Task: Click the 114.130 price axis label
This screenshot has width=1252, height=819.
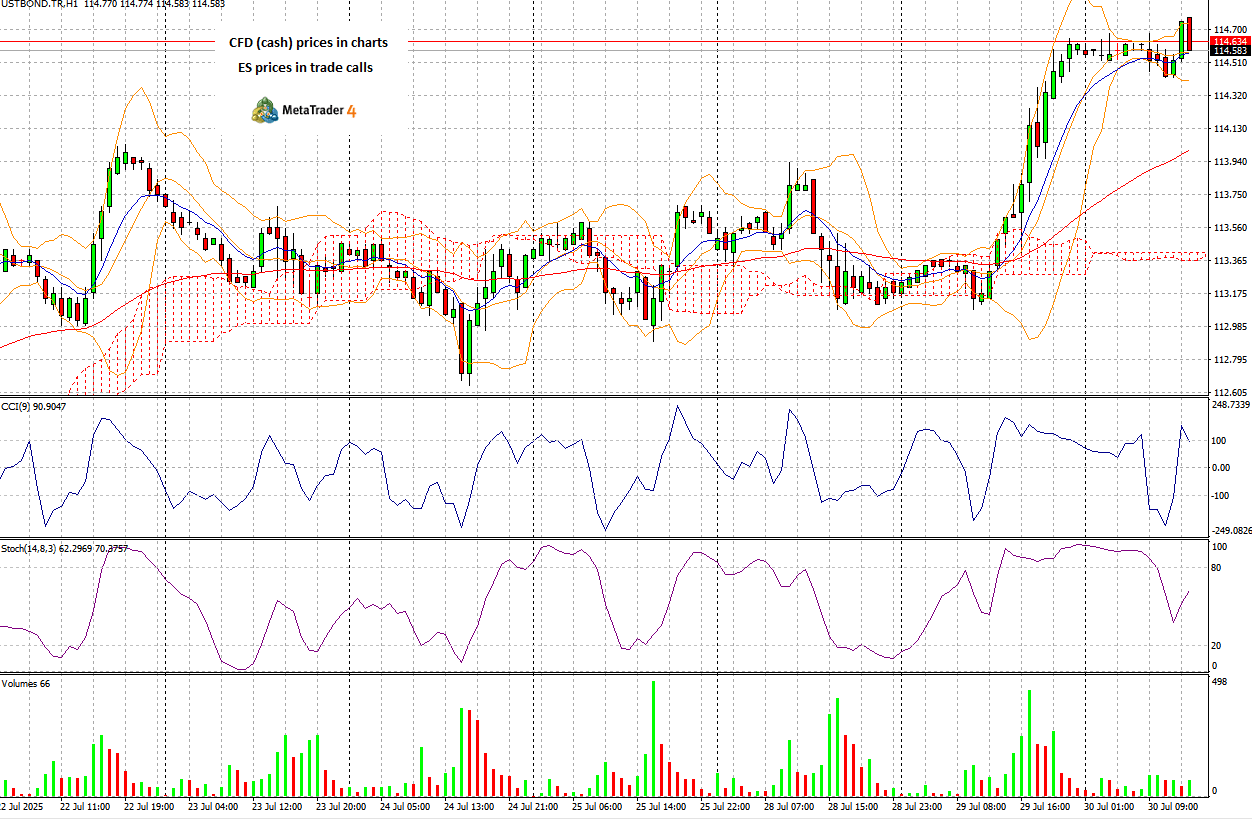Action: [x=1230, y=129]
